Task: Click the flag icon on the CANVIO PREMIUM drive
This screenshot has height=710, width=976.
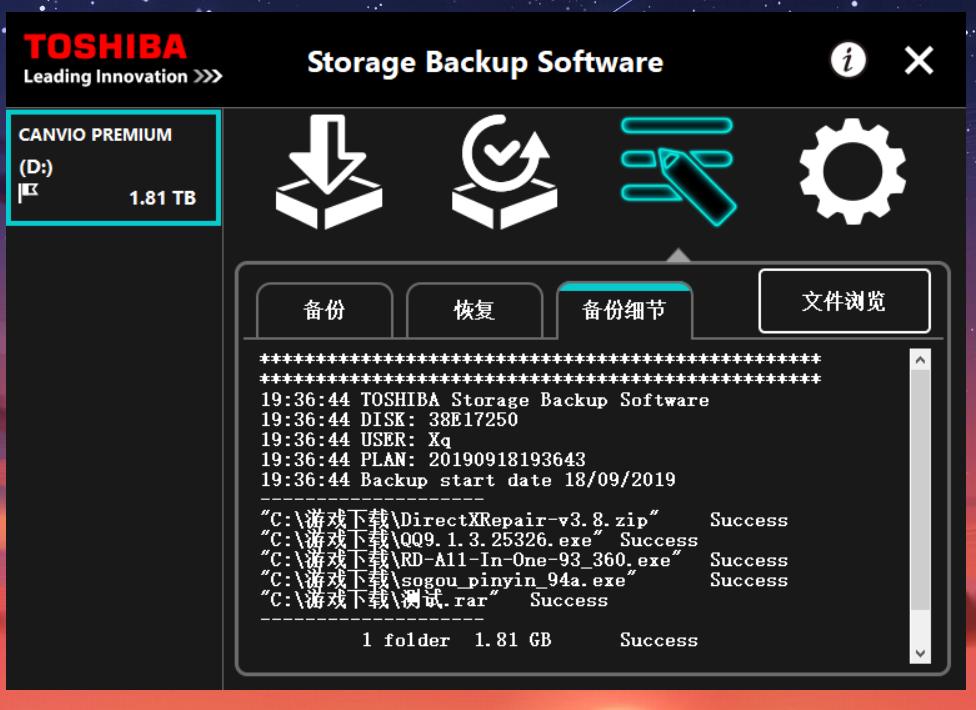Action: coord(28,193)
